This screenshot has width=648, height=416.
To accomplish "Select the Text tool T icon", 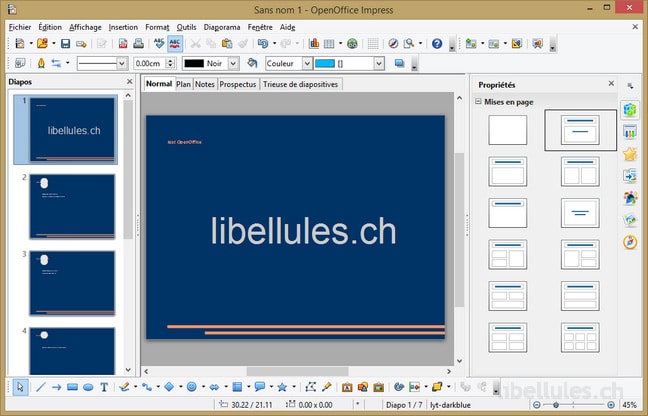I will pyautogui.click(x=104, y=387).
